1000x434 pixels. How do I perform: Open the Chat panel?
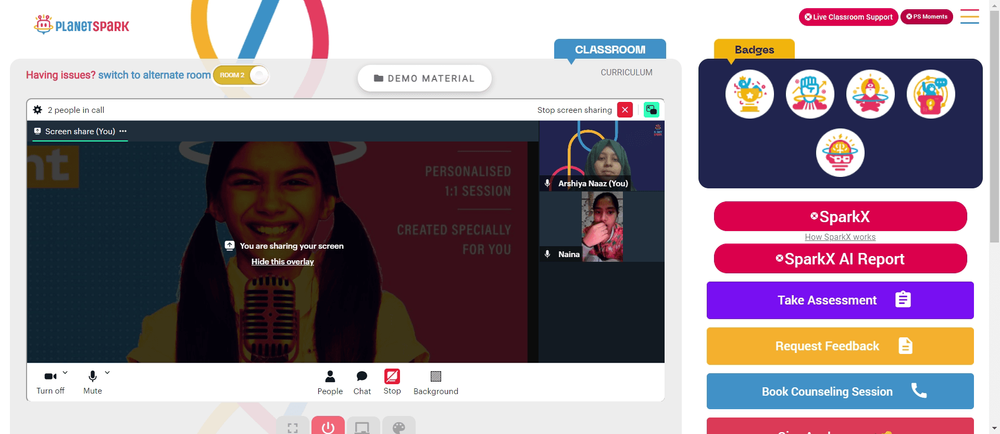pos(362,382)
